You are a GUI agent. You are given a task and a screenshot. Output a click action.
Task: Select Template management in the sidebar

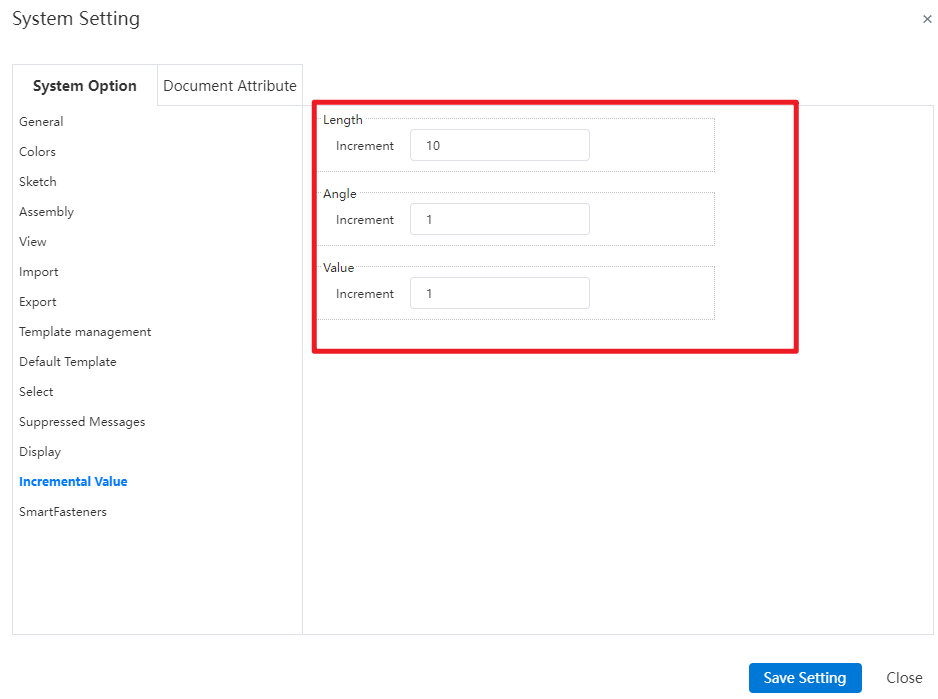85,332
